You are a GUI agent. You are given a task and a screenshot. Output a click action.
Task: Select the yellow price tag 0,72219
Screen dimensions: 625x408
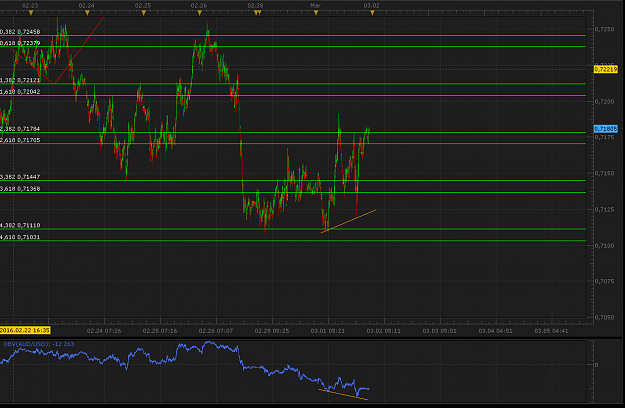605,69
